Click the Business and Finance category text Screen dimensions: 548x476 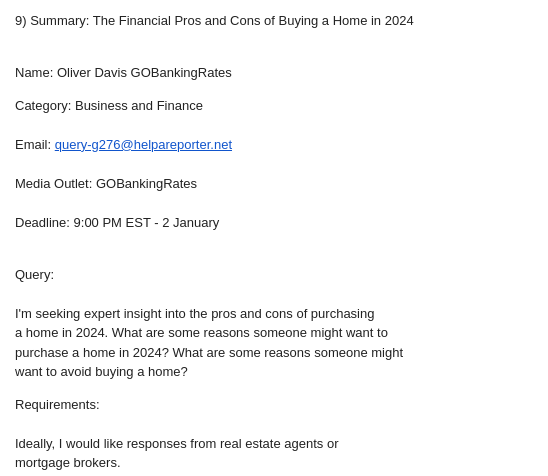pos(139,106)
